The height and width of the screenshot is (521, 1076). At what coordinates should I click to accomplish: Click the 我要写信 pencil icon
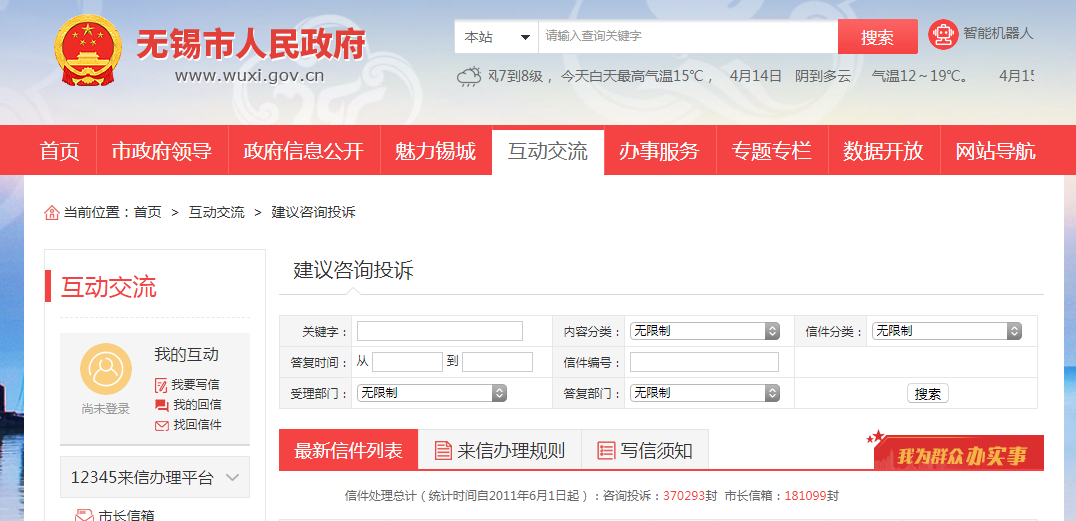click(x=161, y=385)
